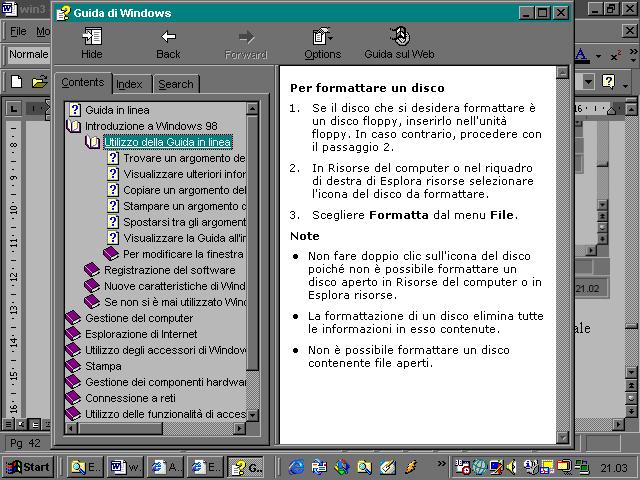This screenshot has height=480, width=640.
Task: Open Utilizzo della Guida in linea link
Action: (168, 142)
